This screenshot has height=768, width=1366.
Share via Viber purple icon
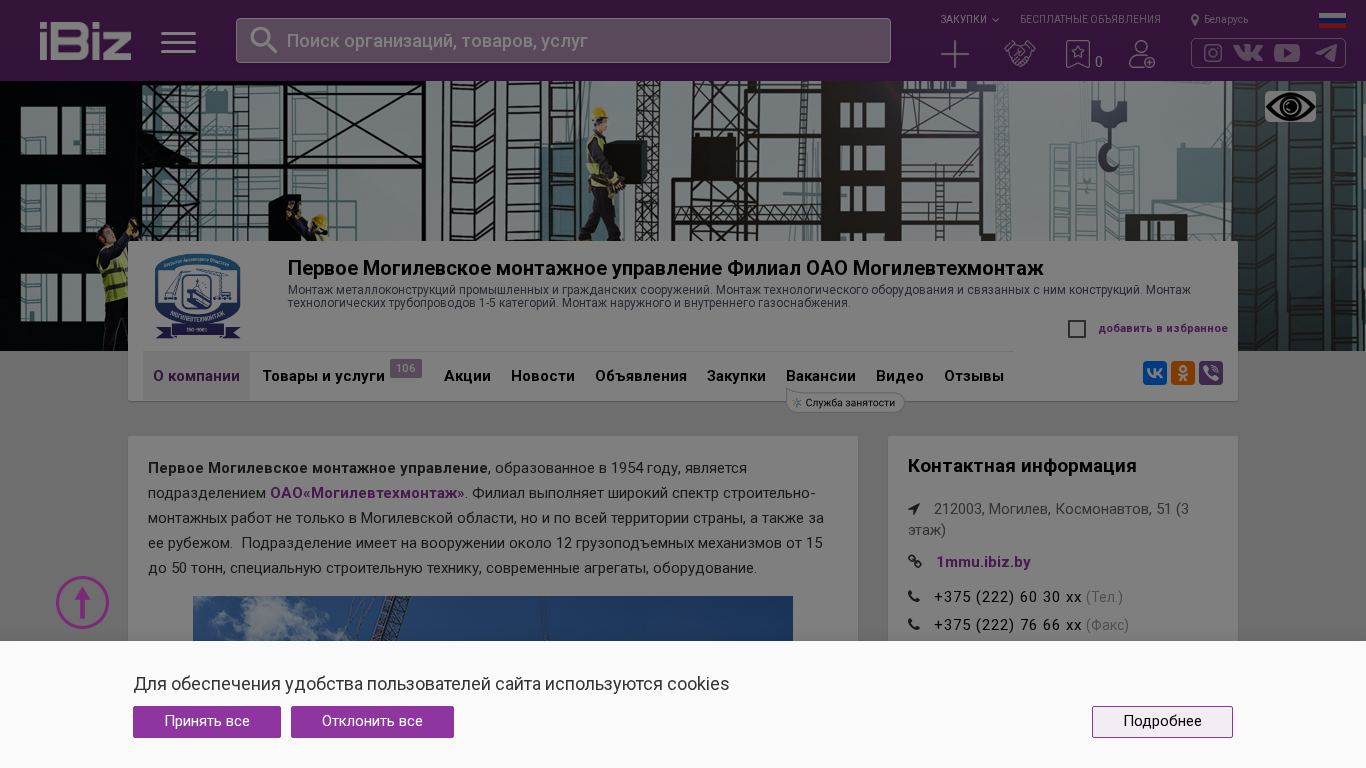click(x=1211, y=373)
